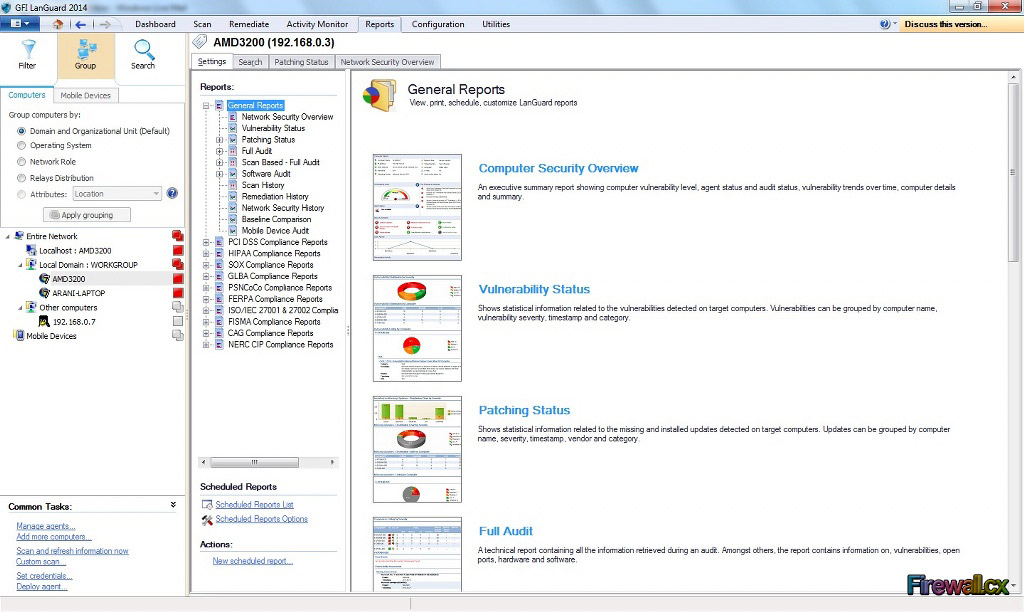Go forward with the grey arrow
1024x612 pixels.
coord(105,24)
